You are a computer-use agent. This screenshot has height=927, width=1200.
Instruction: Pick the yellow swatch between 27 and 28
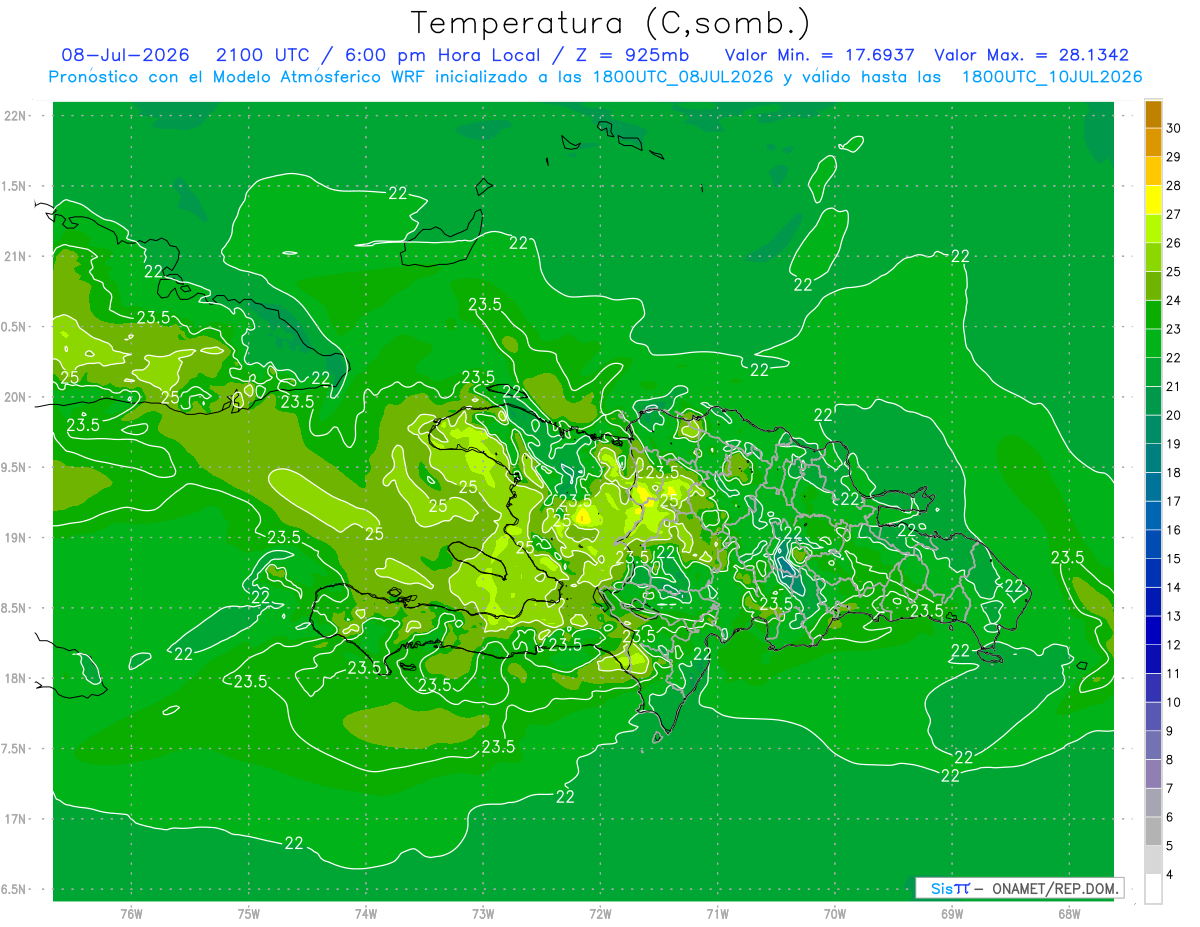(x=1153, y=200)
